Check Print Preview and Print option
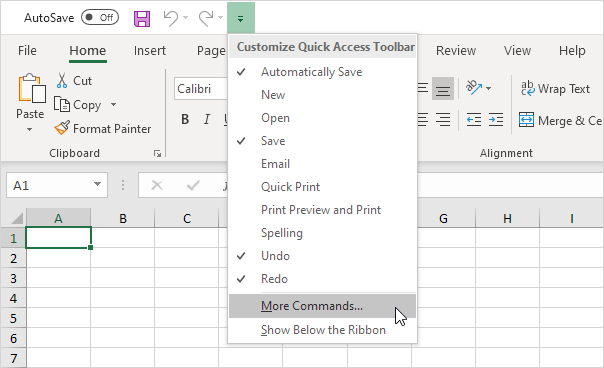604x368 pixels. (x=322, y=210)
